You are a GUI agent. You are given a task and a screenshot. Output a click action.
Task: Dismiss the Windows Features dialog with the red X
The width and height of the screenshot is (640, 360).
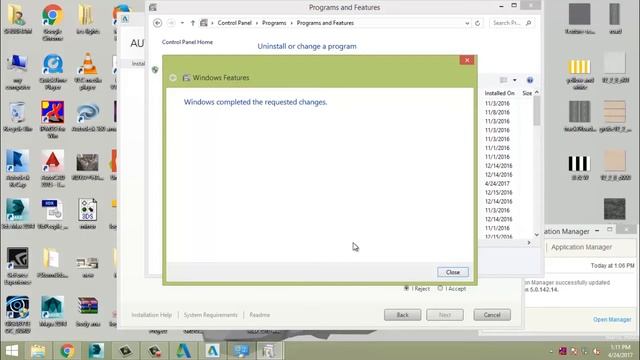(467, 60)
